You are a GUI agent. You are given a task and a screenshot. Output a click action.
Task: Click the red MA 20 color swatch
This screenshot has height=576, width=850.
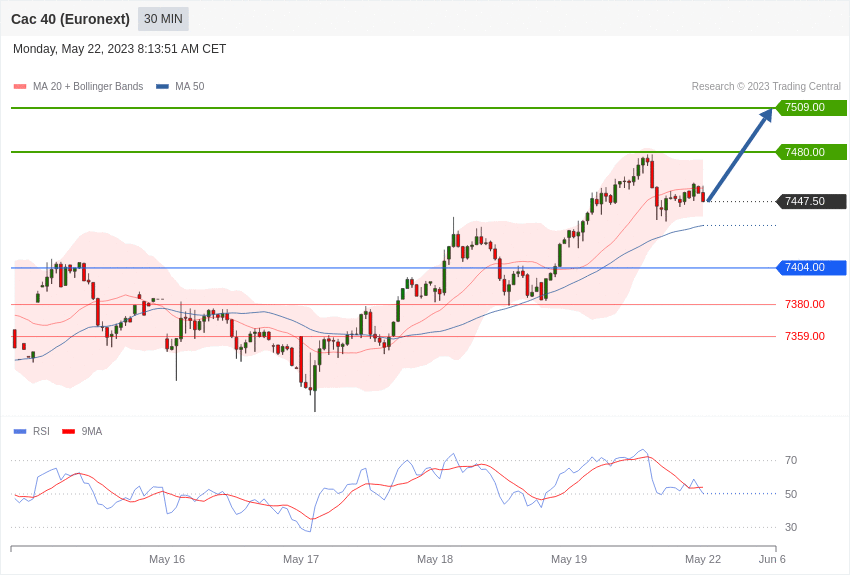pos(20,87)
